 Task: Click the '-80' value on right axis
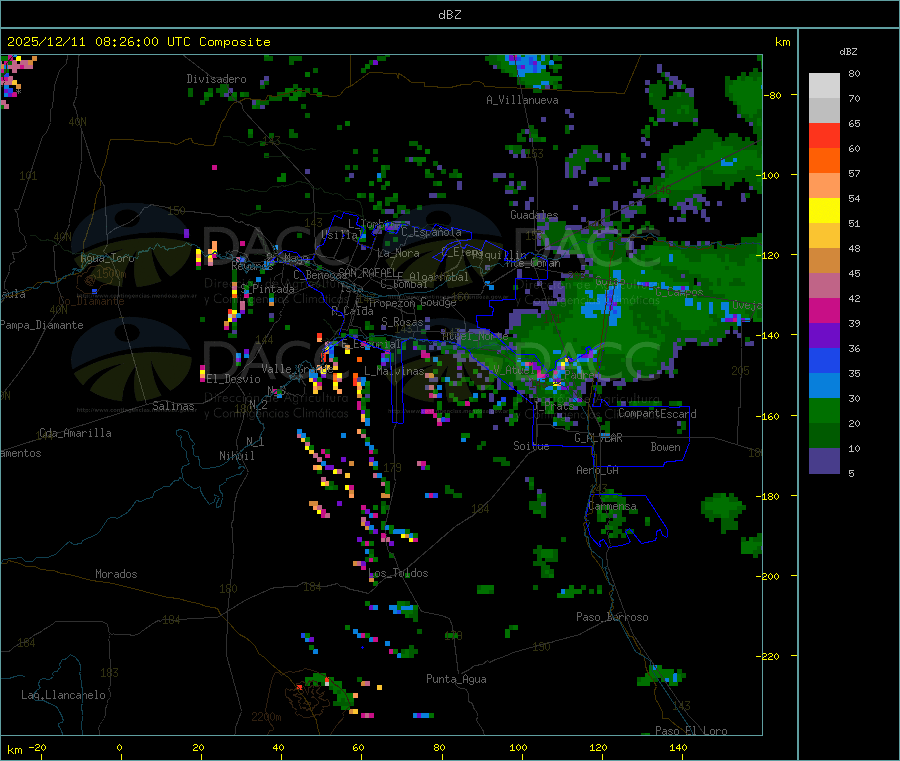pos(773,95)
